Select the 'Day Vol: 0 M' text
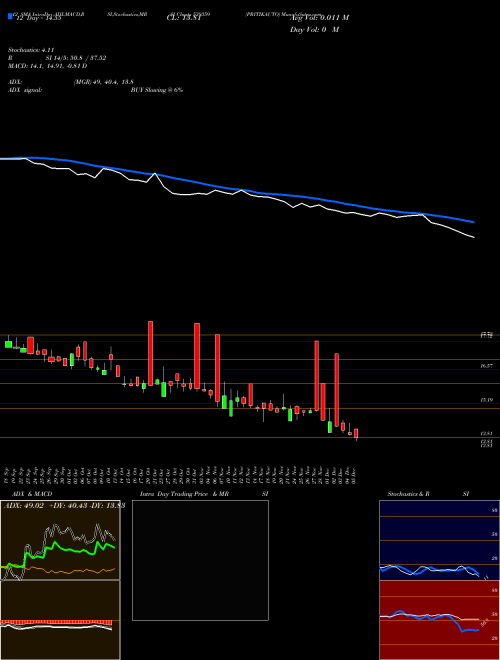The width and height of the screenshot is (500, 660). point(314,30)
